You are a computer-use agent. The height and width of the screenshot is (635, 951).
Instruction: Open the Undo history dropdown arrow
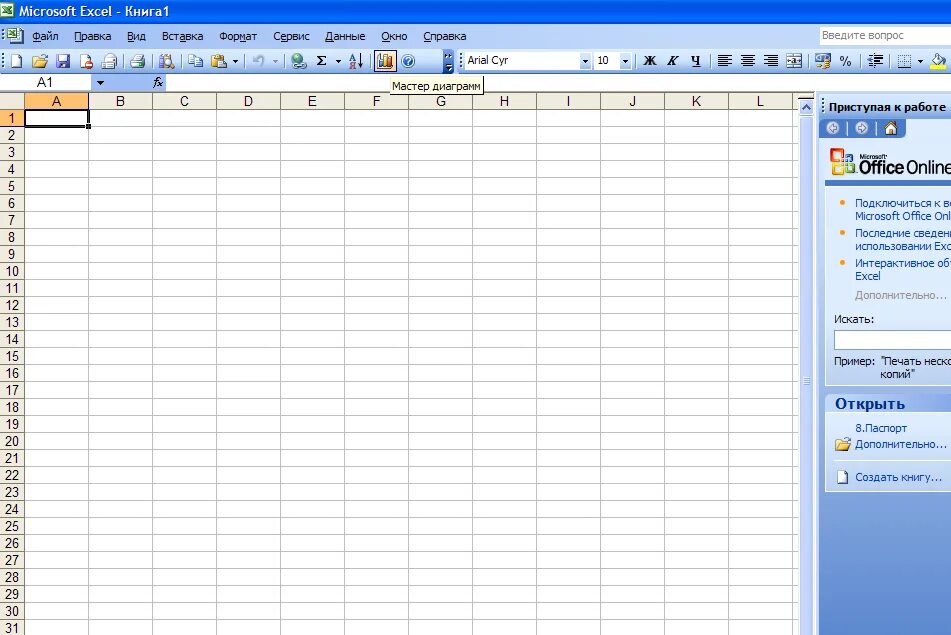(275, 61)
